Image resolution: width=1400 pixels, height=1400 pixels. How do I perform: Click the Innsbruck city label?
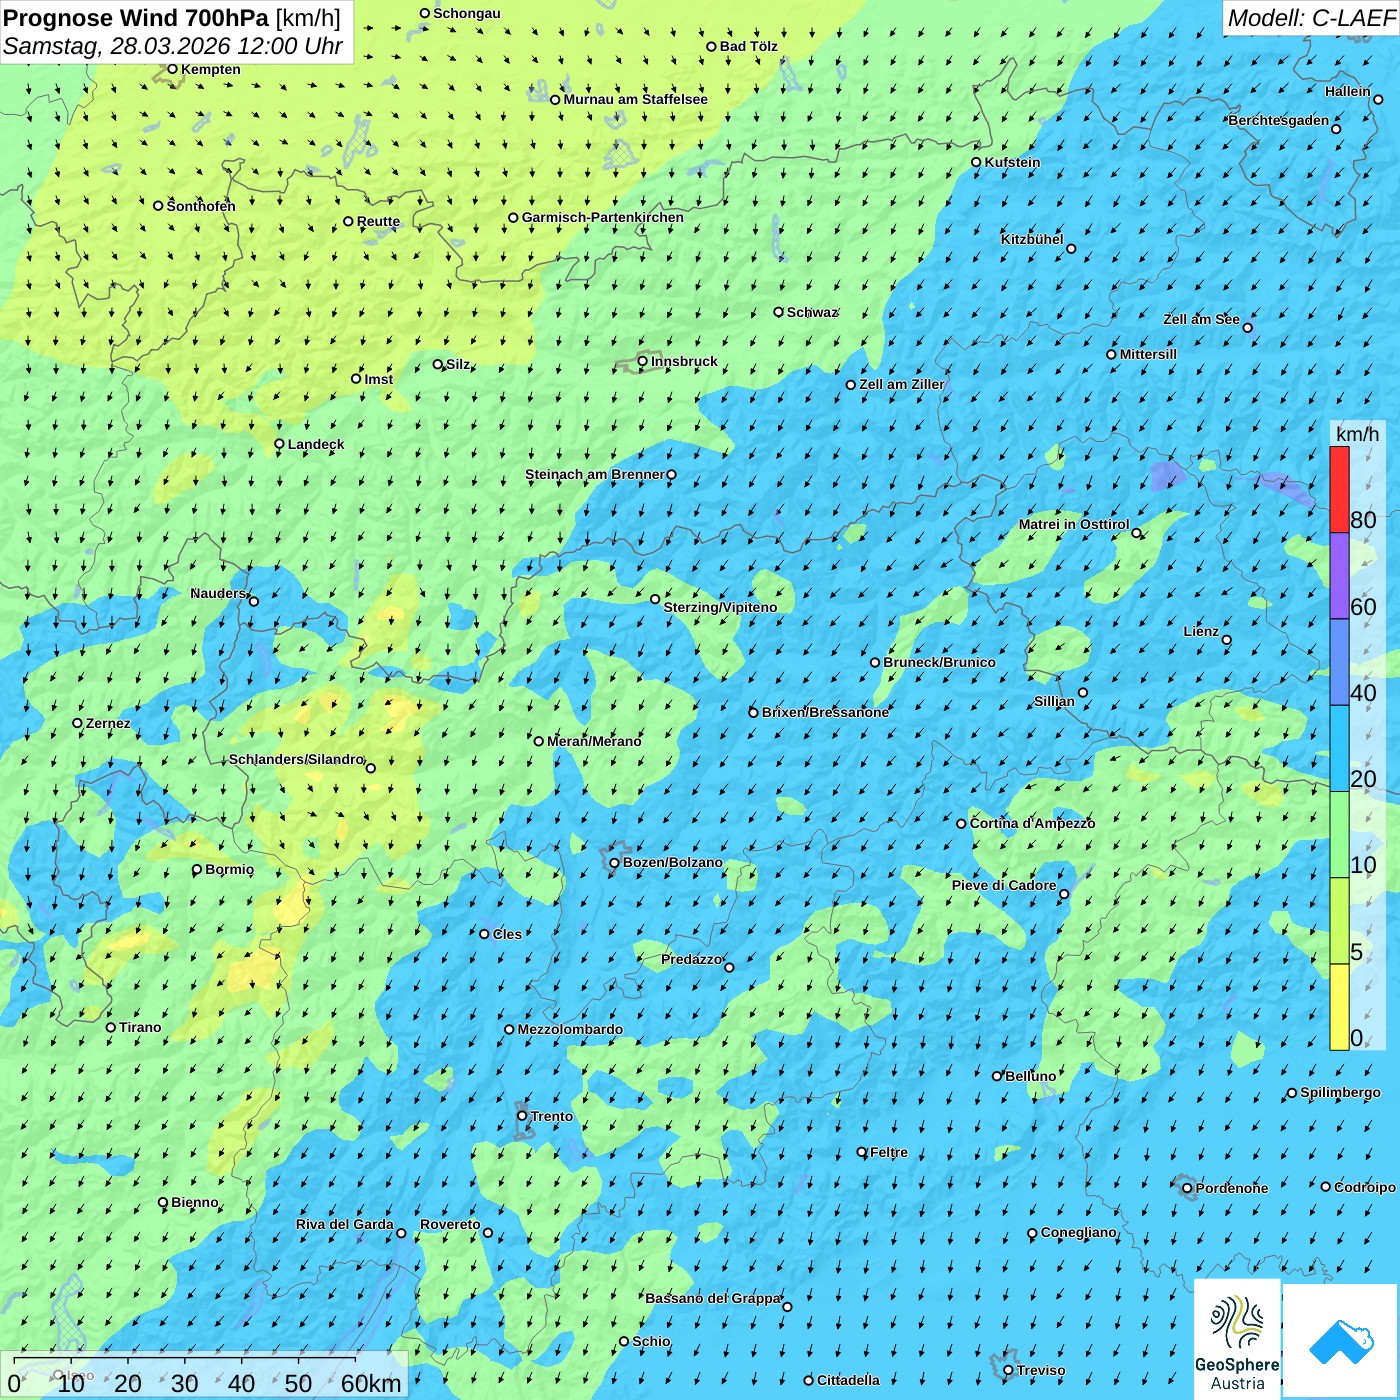(x=684, y=361)
